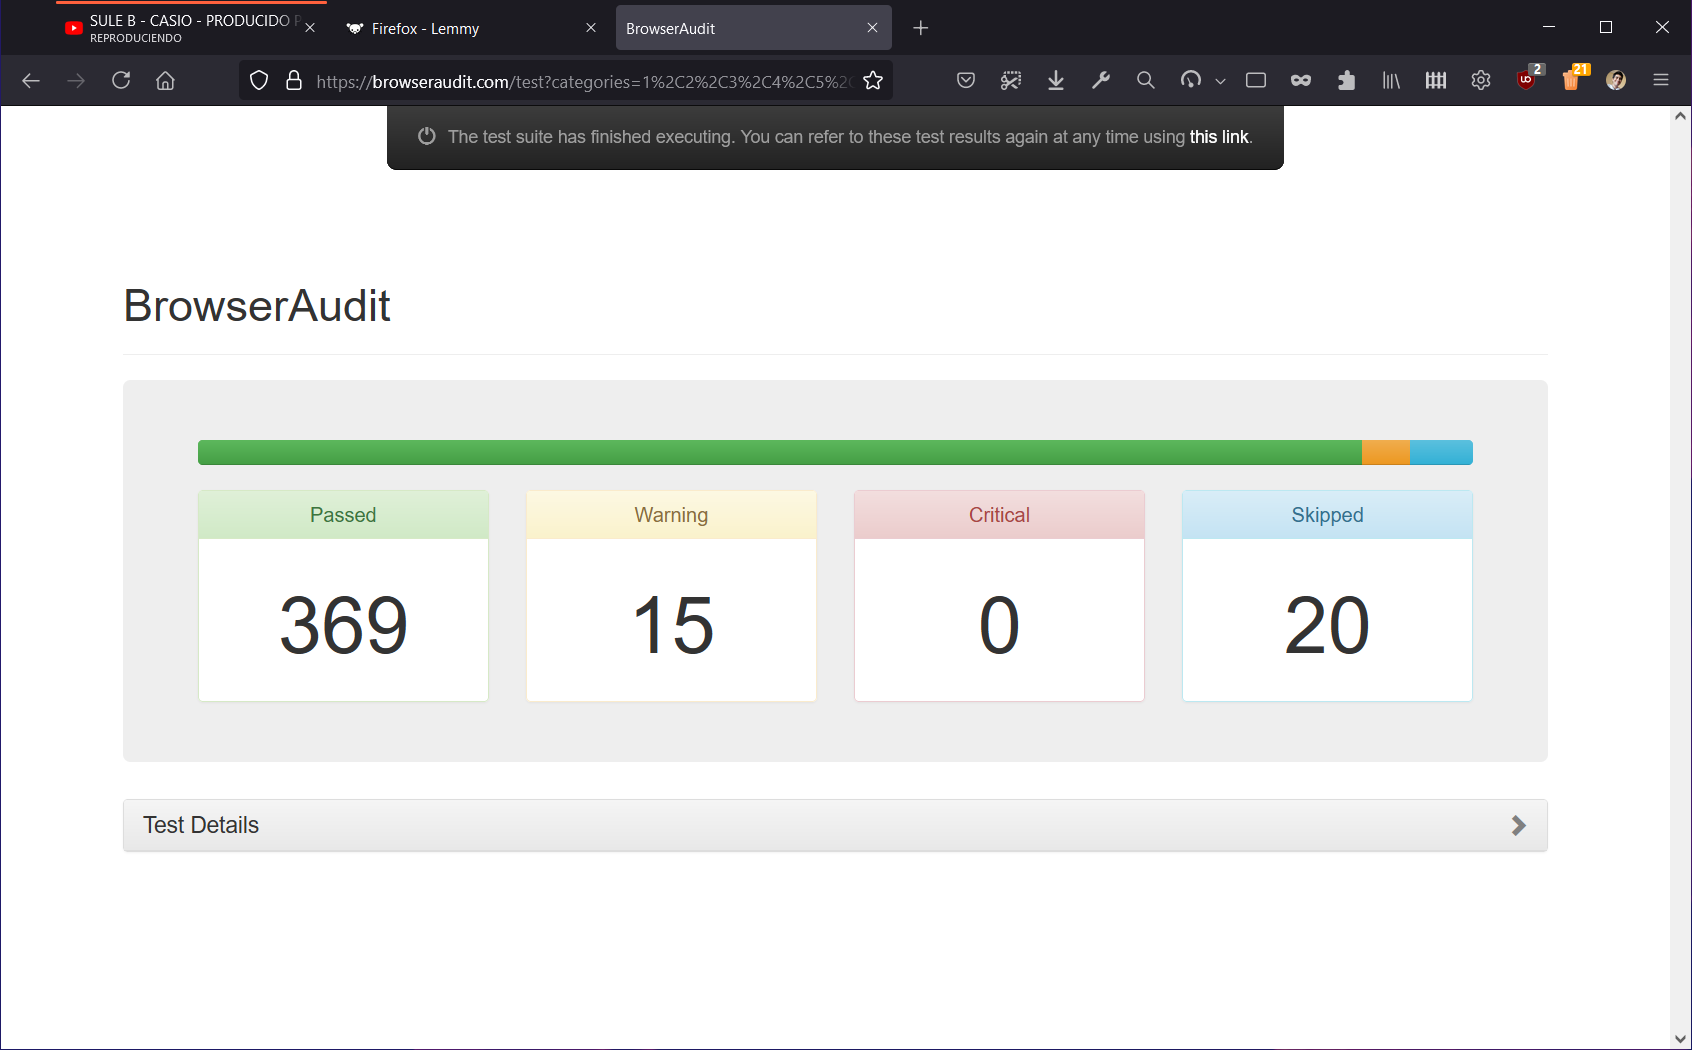Click the Critical panel header
The width and height of the screenshot is (1692, 1050).
pos(999,515)
